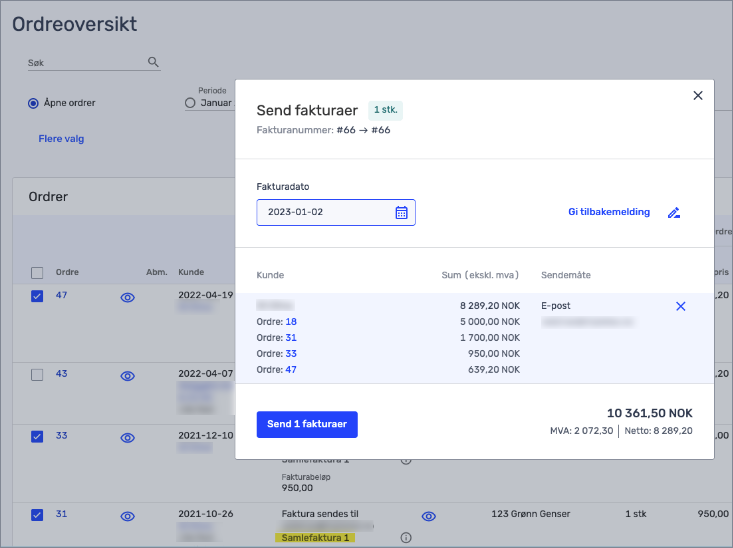Click the 8 289,20 NOK sum
The image size is (733, 548).
[x=490, y=306]
